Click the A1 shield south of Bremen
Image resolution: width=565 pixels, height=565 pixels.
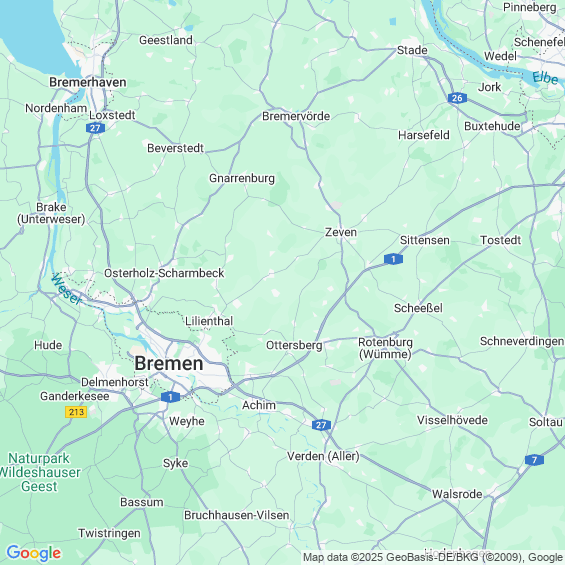tap(170, 397)
